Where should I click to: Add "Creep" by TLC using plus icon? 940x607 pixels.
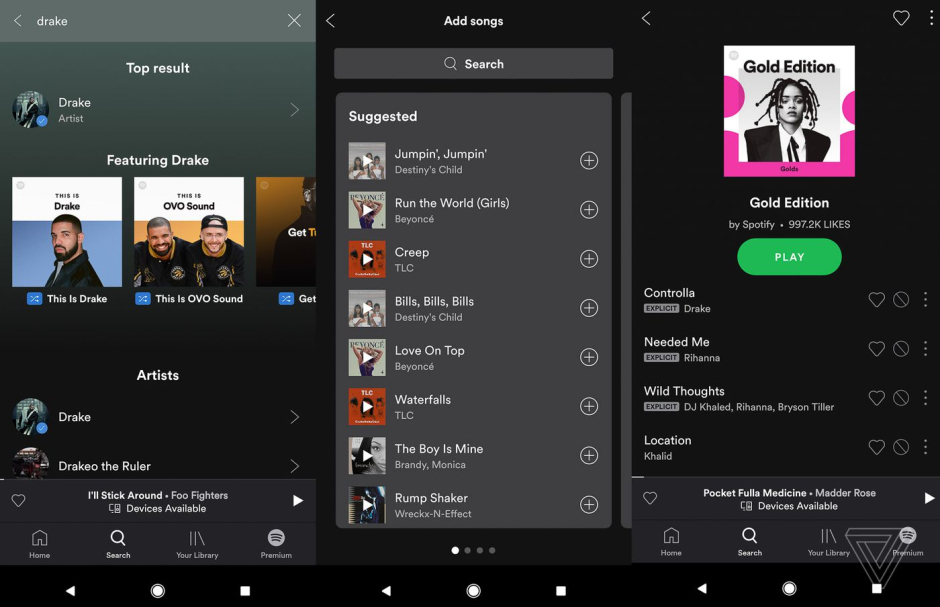589,259
